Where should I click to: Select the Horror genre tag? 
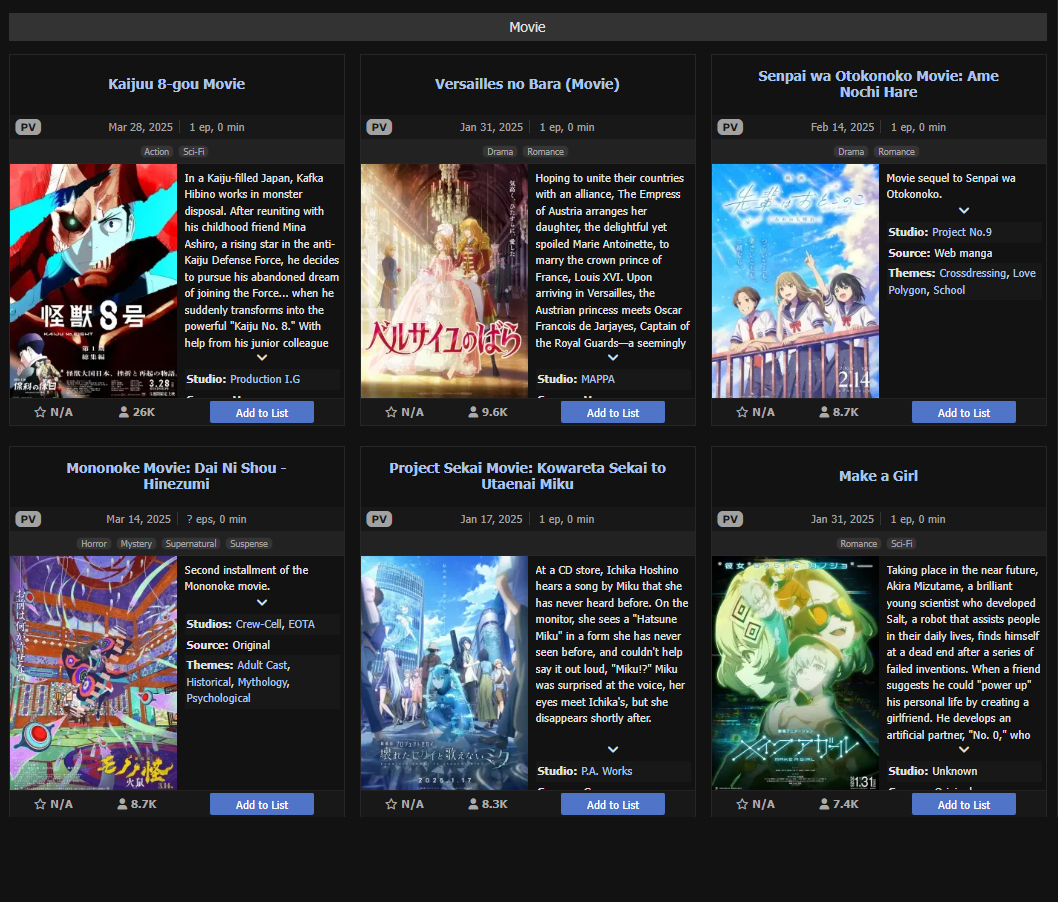94,544
